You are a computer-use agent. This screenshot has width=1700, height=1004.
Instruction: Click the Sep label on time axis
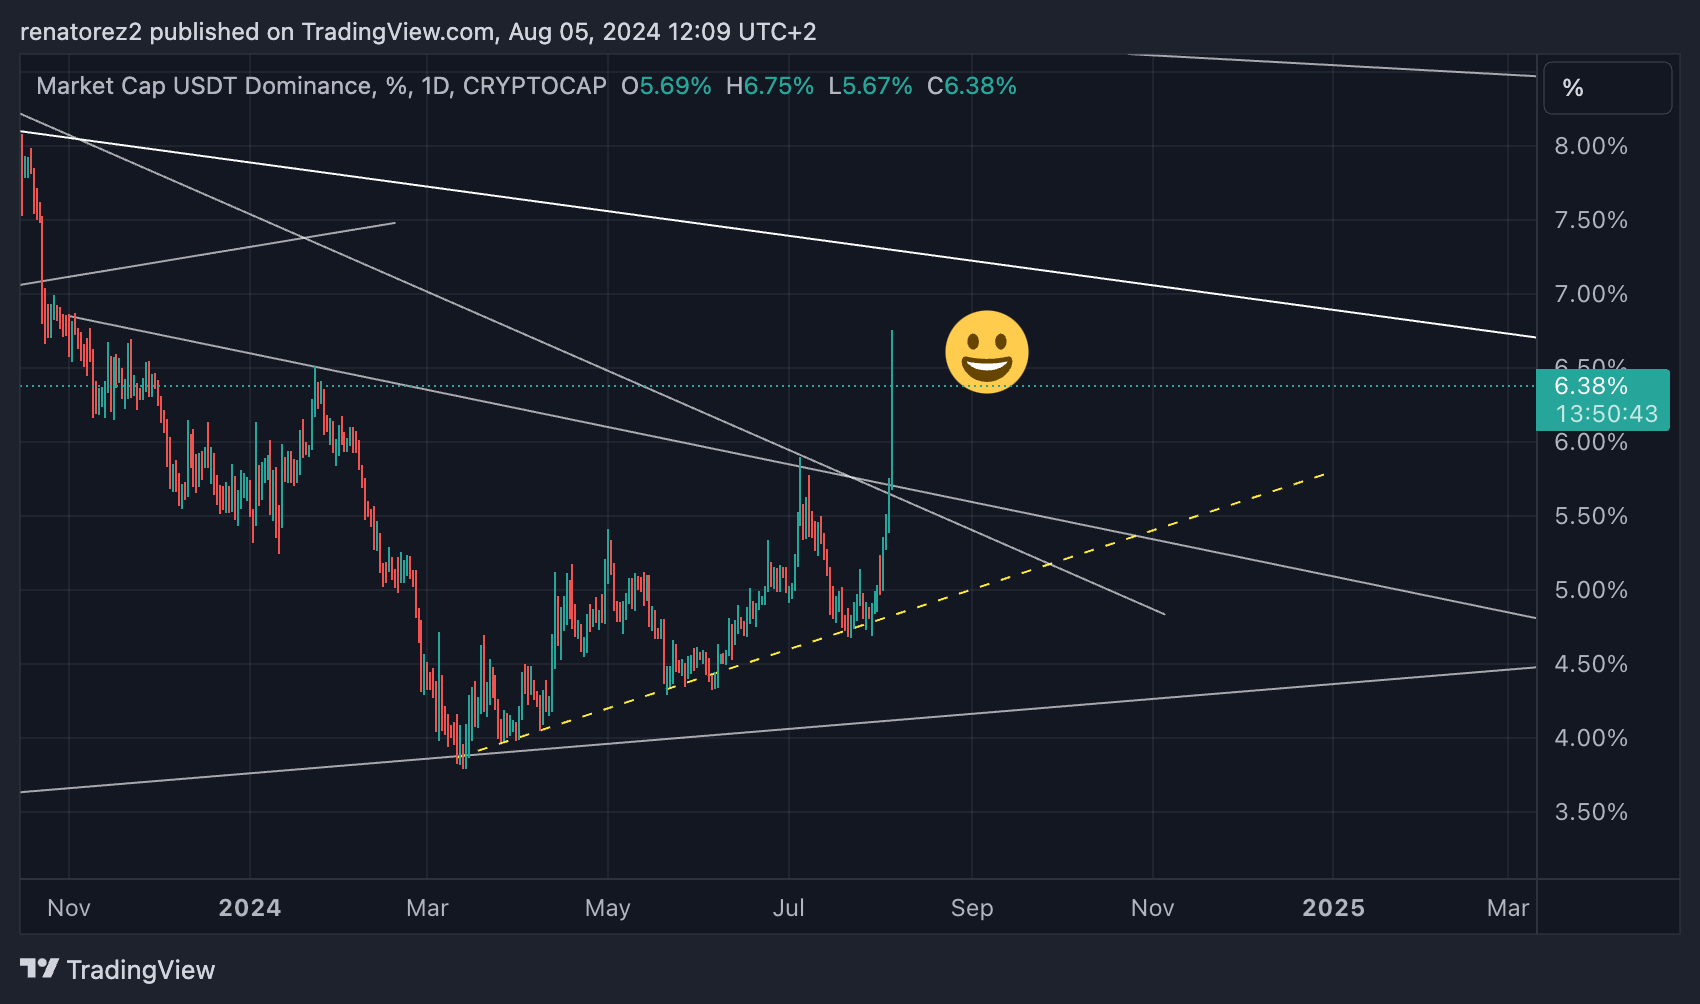(972, 908)
